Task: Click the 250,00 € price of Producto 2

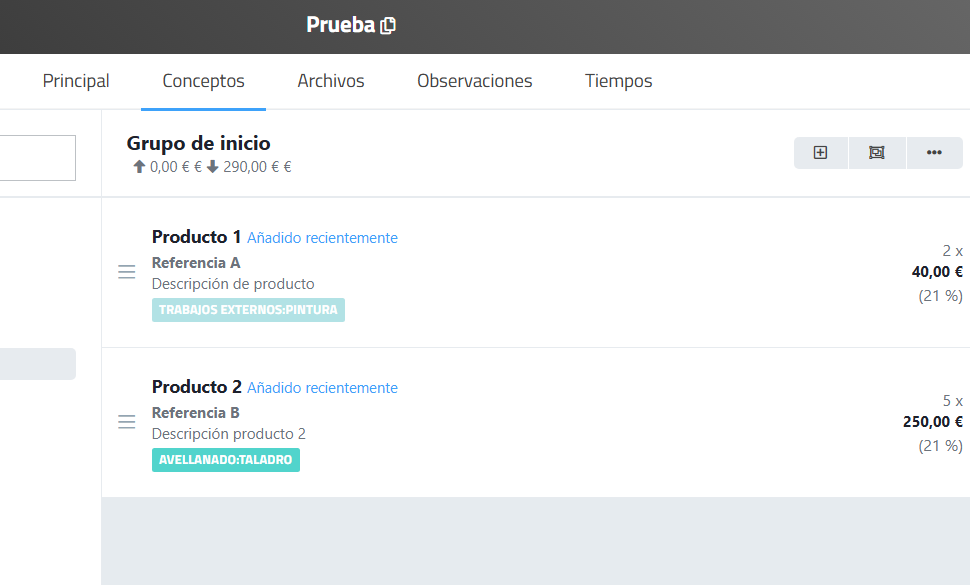Action: 932,422
